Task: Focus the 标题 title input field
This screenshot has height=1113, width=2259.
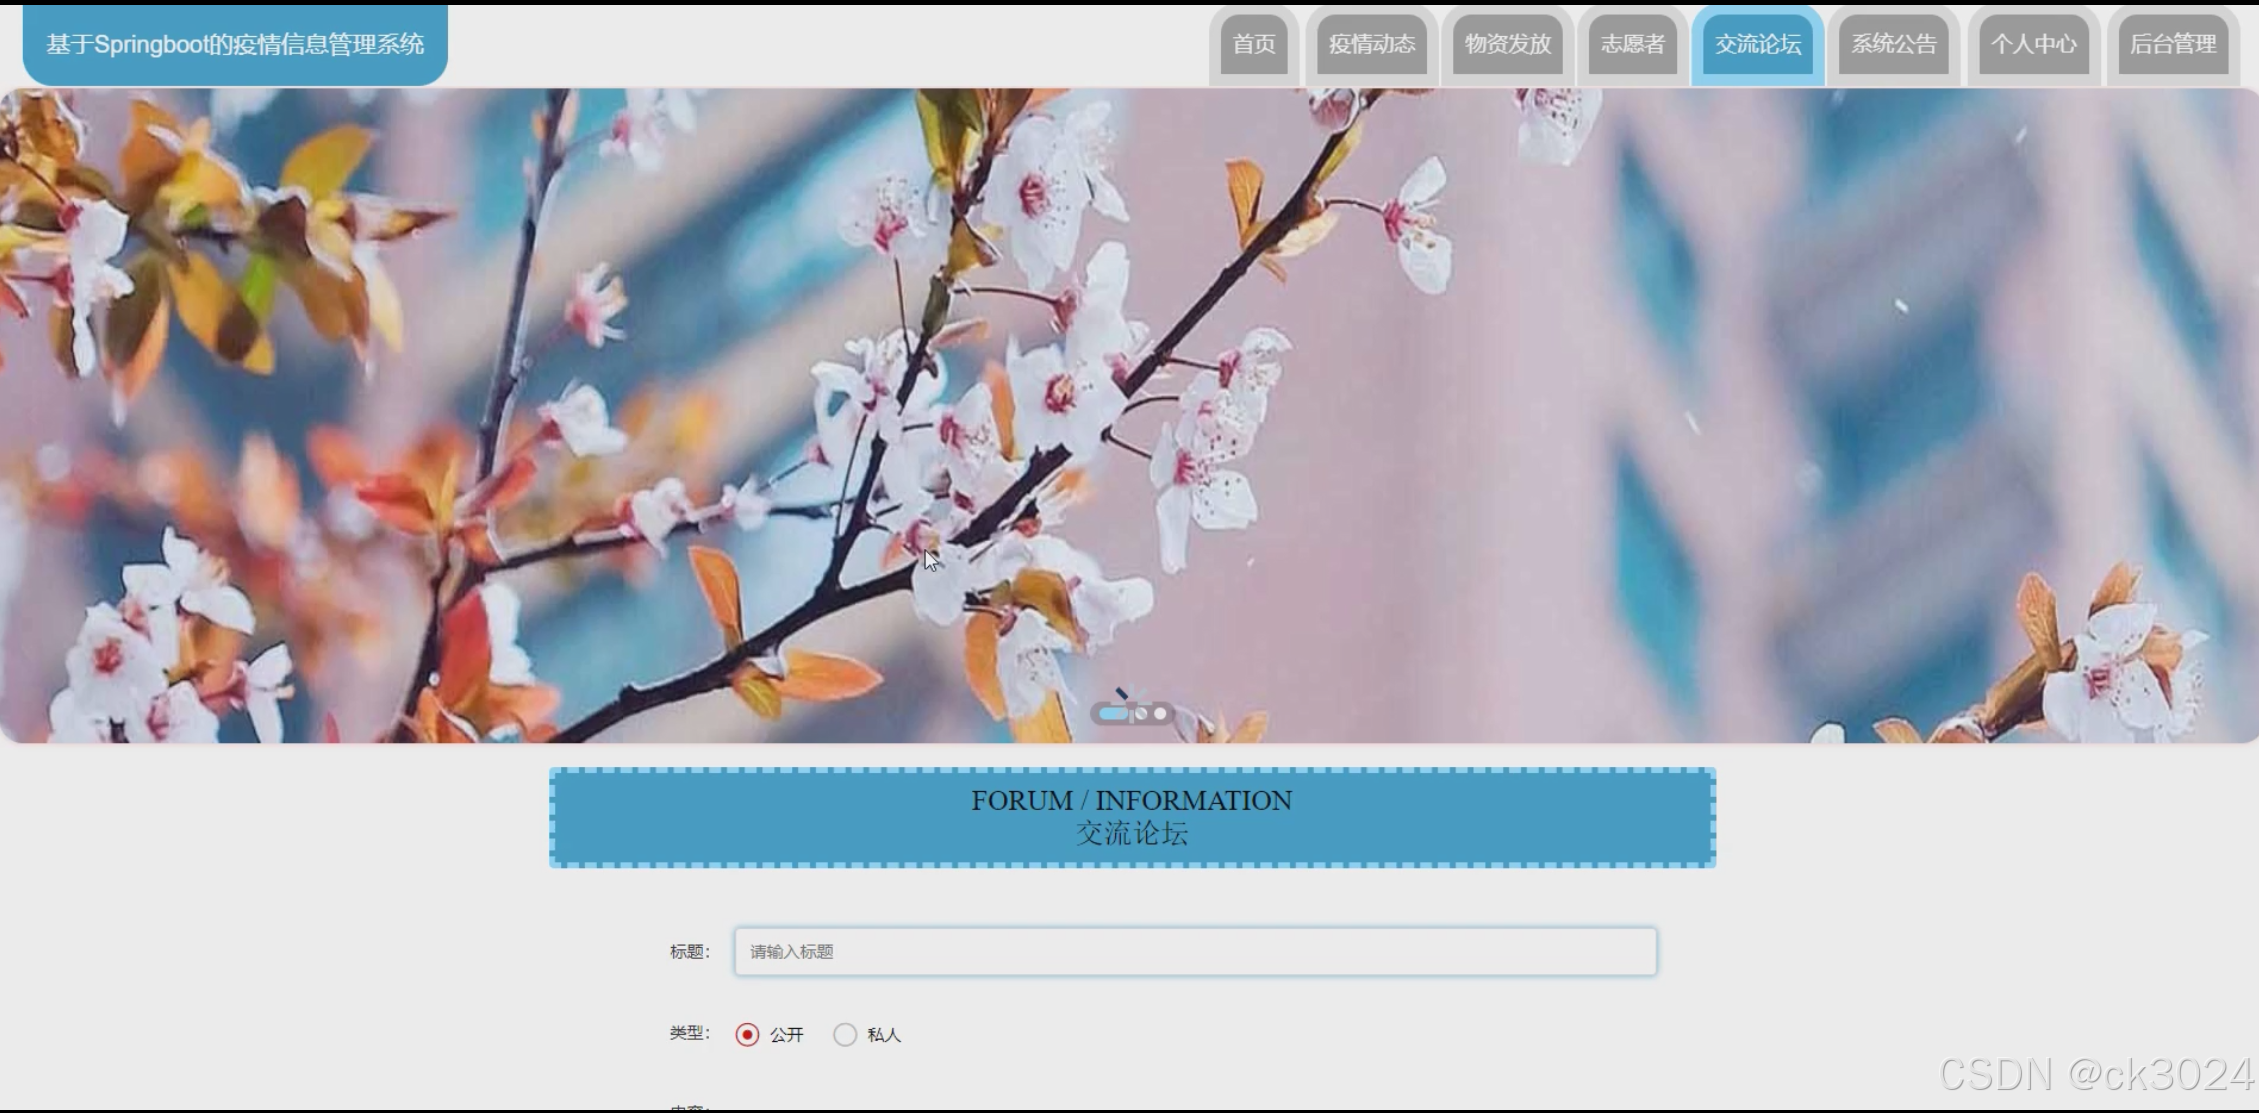Action: [1195, 952]
